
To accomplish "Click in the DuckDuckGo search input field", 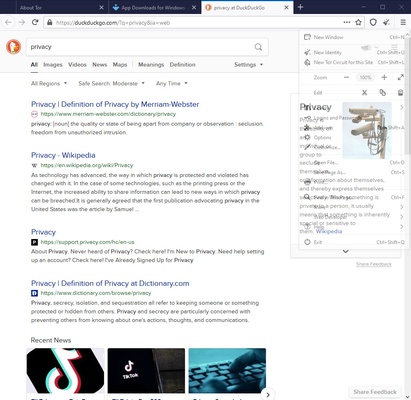I will click(140, 47).
